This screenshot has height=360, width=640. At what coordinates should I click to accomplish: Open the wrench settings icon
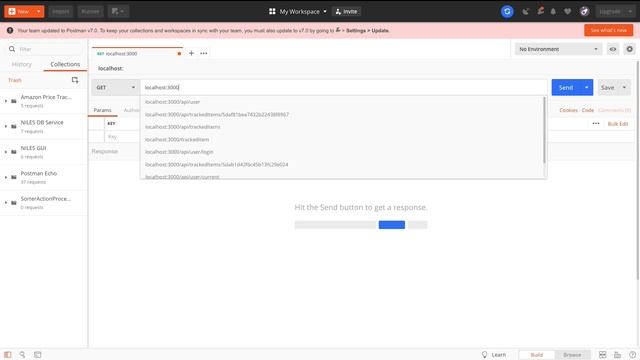pos(540,11)
